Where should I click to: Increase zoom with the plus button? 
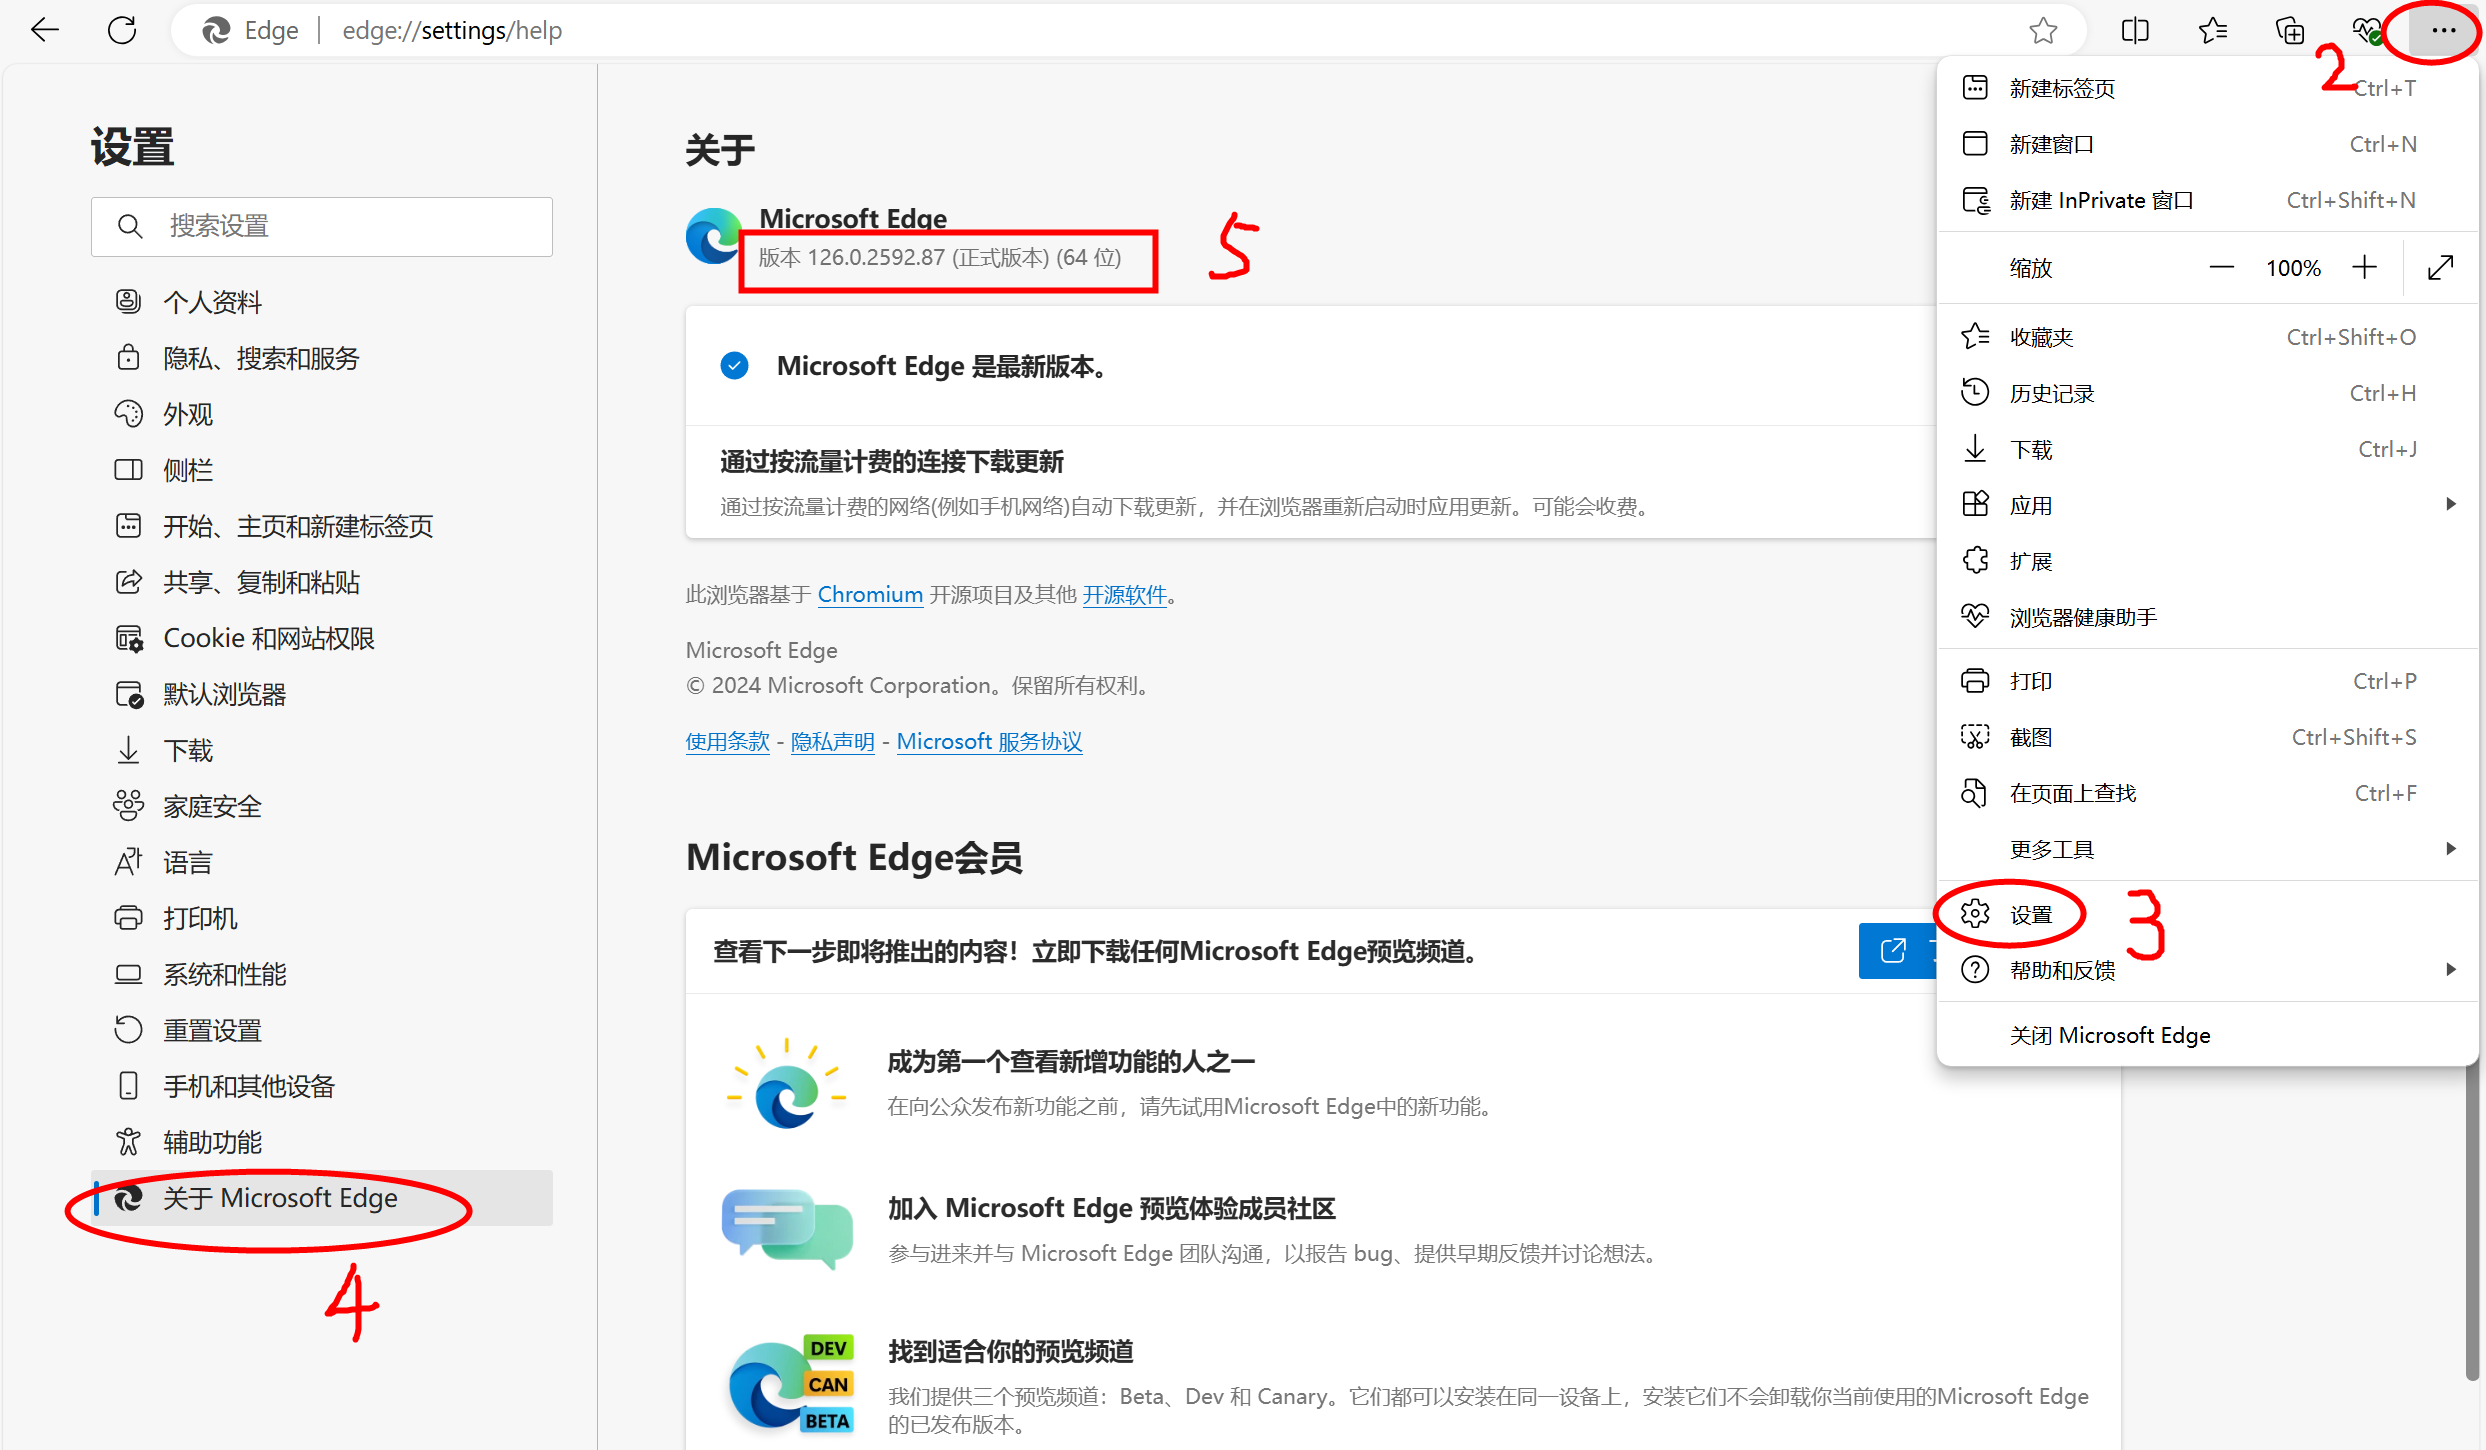point(2364,268)
